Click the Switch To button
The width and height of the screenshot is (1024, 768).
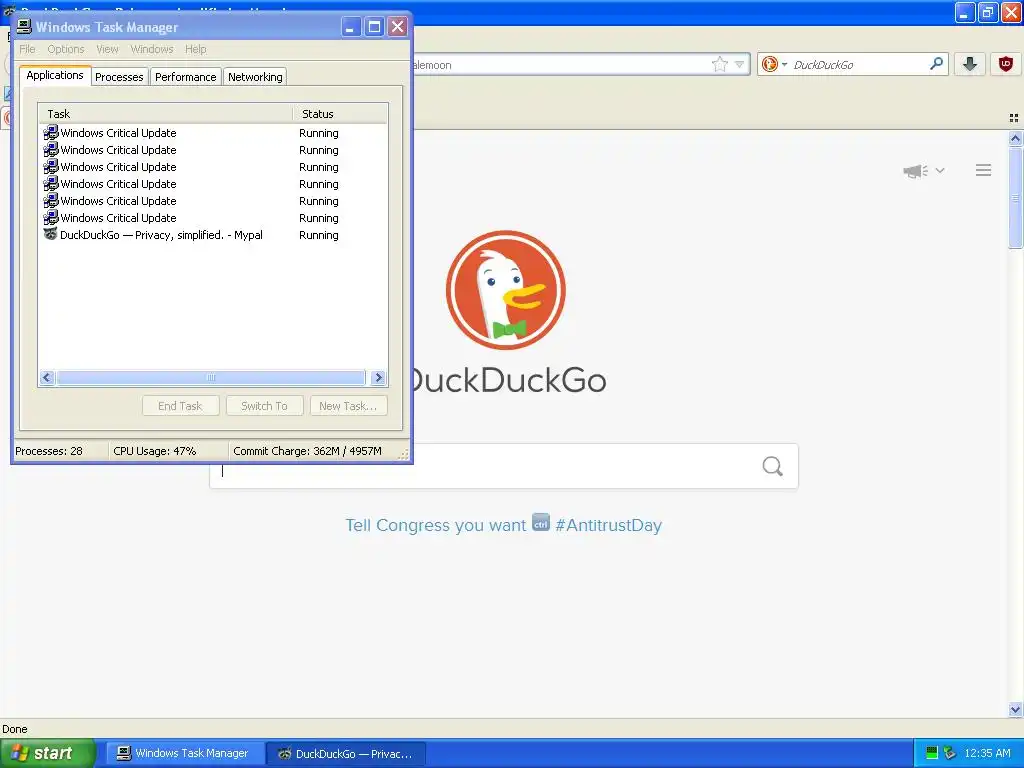pyautogui.click(x=264, y=406)
